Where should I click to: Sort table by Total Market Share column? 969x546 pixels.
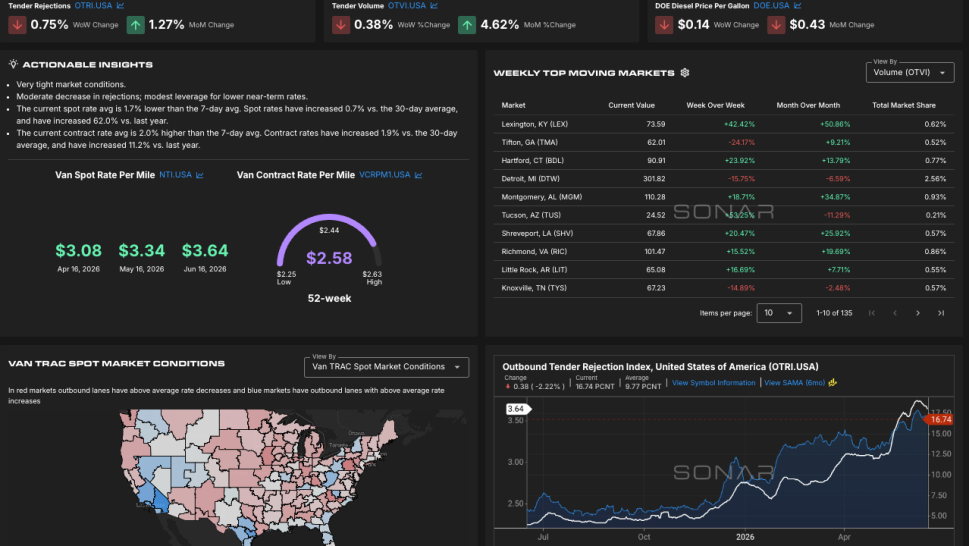pos(903,106)
